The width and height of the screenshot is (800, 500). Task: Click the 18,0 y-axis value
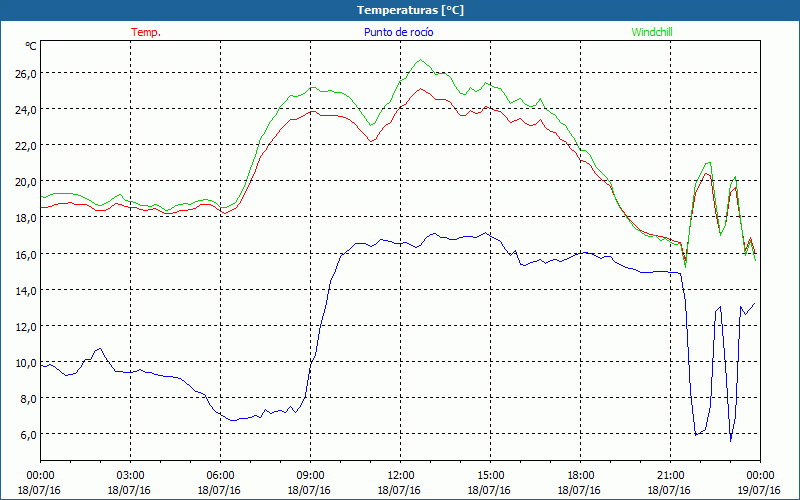click(26, 218)
